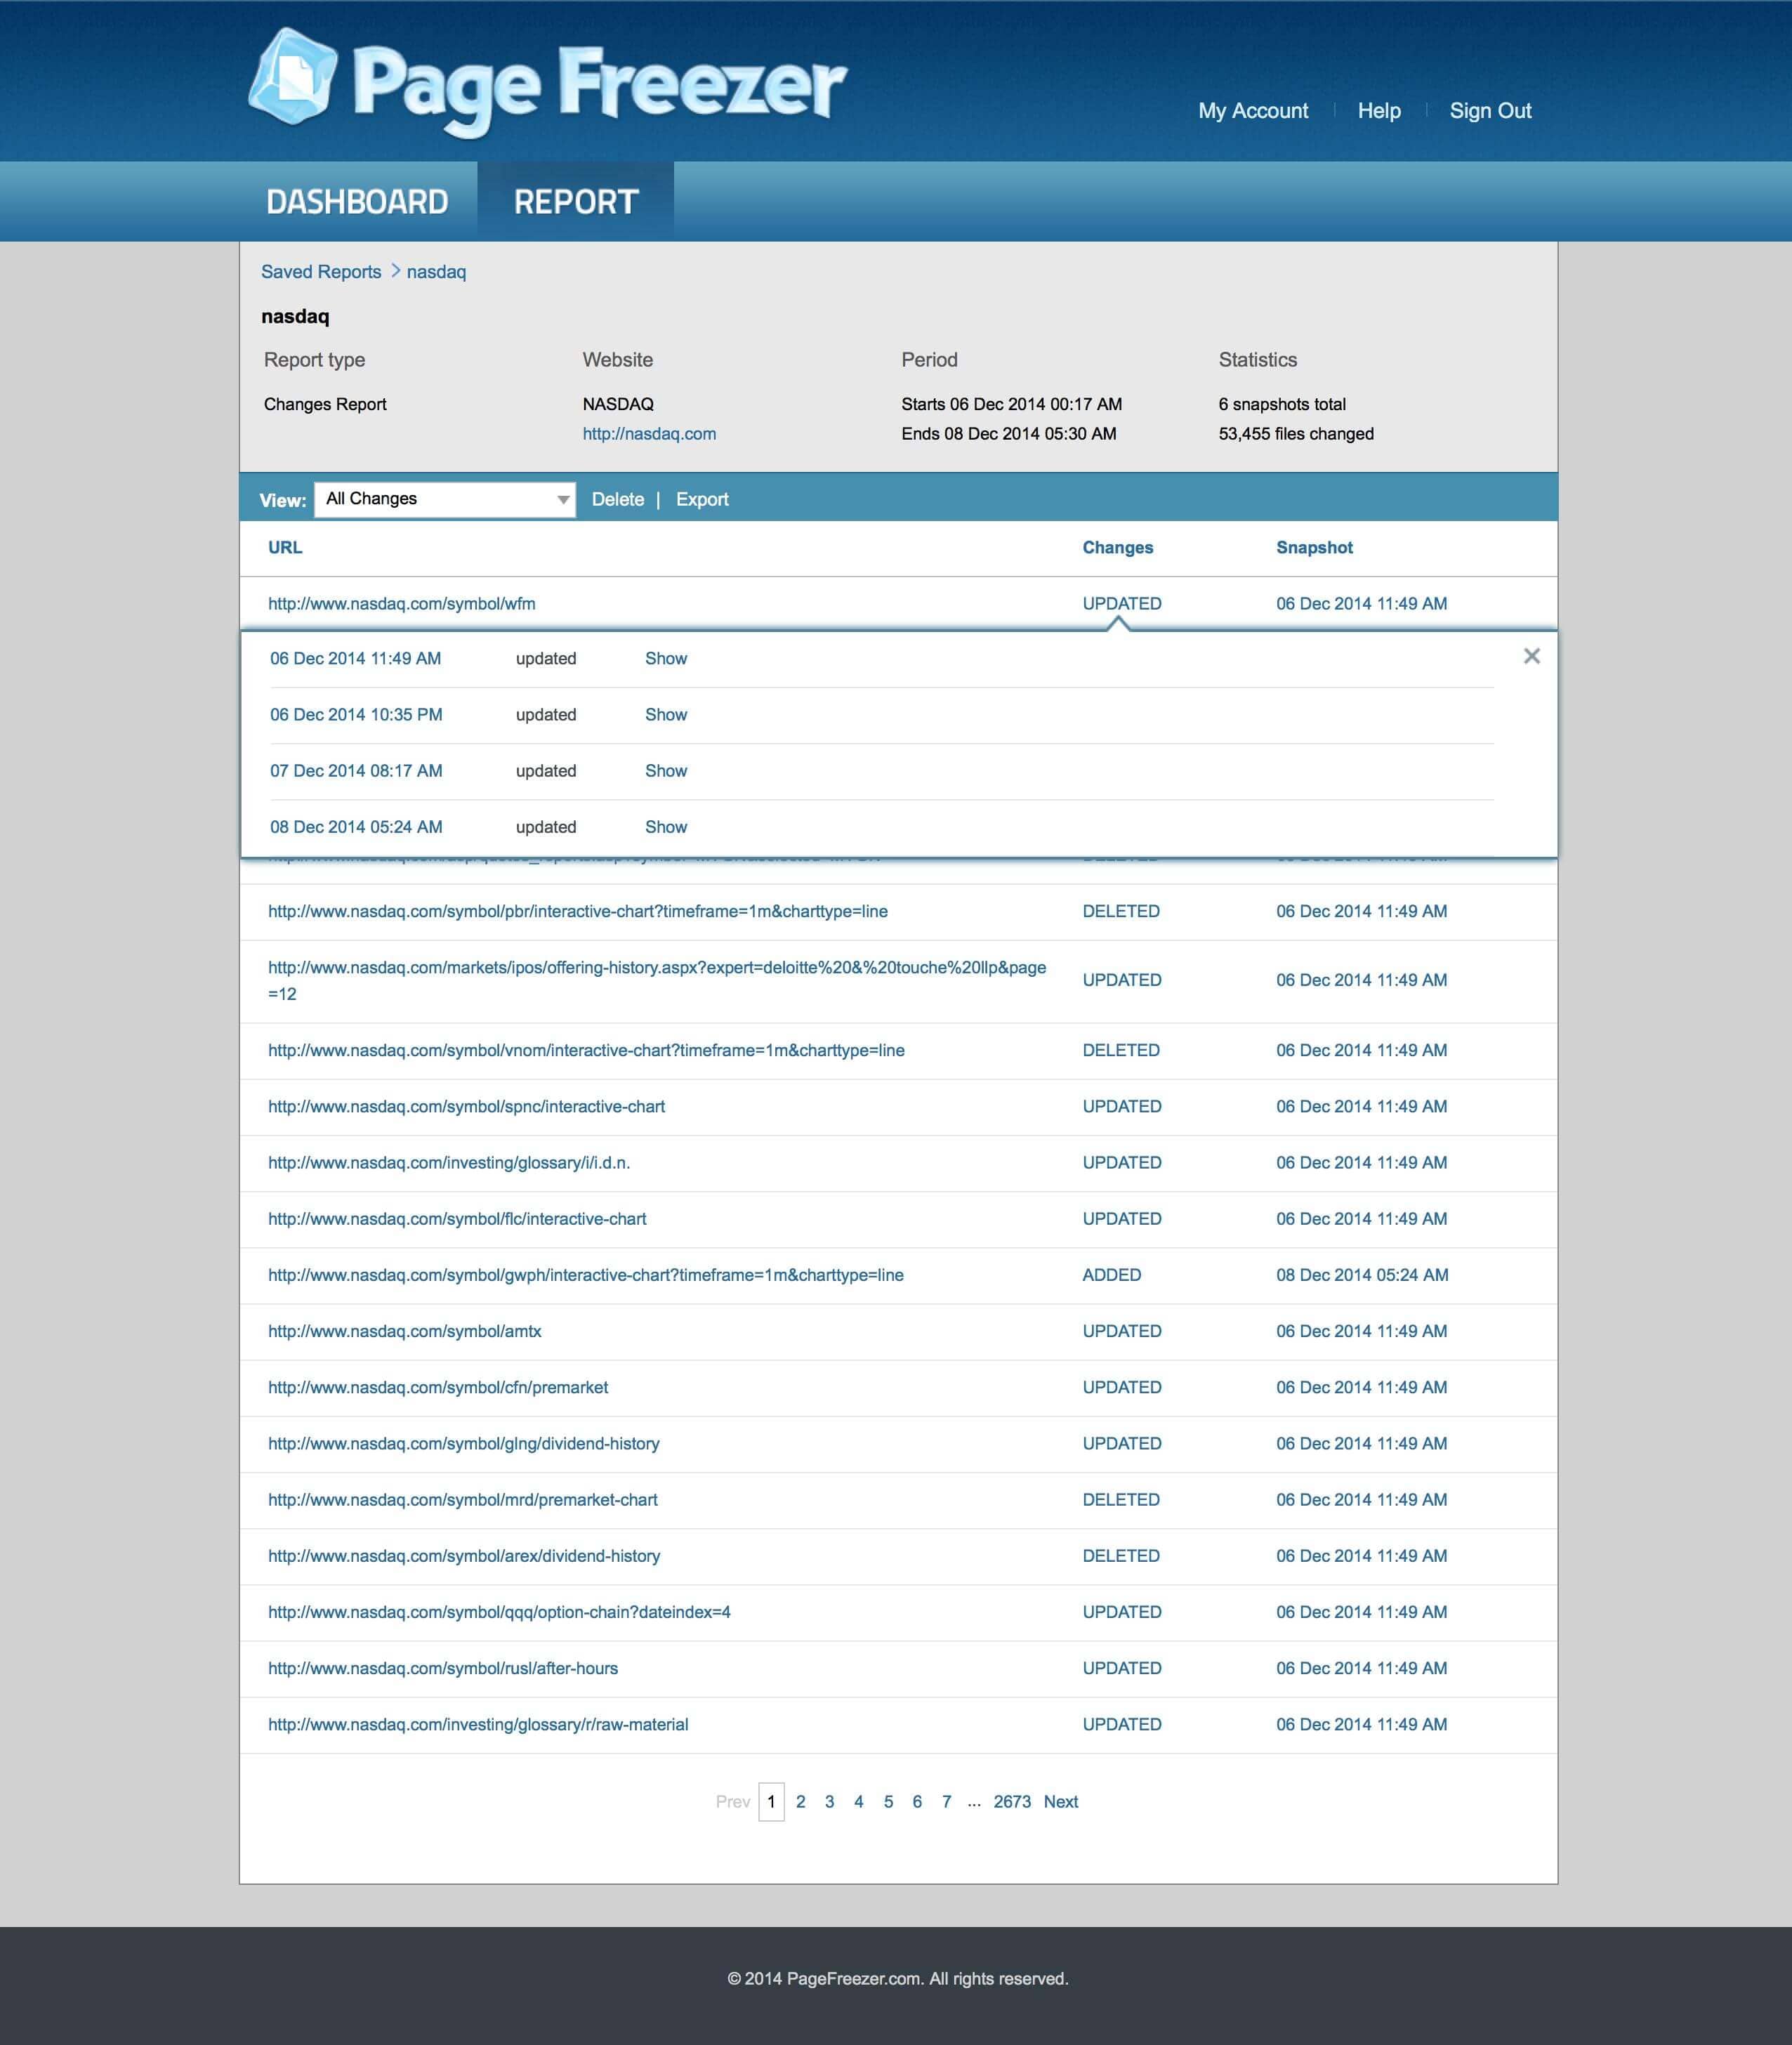Screen dimensions: 1792x2045
Task: Switch to the DASHBOARD tab
Action: [x=357, y=202]
